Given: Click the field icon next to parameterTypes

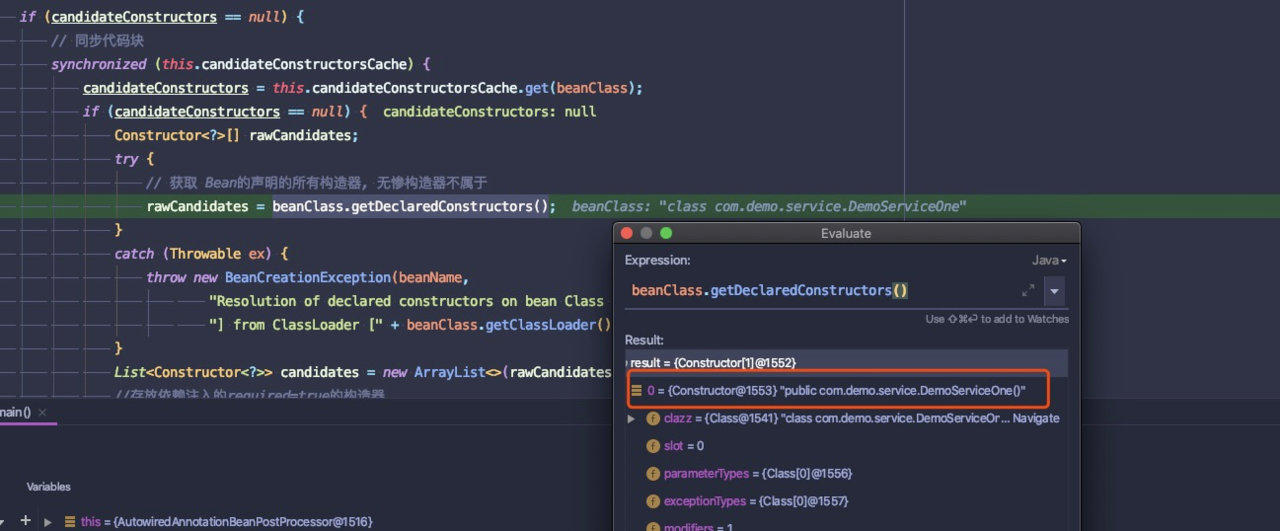Looking at the screenshot, I should point(653,473).
